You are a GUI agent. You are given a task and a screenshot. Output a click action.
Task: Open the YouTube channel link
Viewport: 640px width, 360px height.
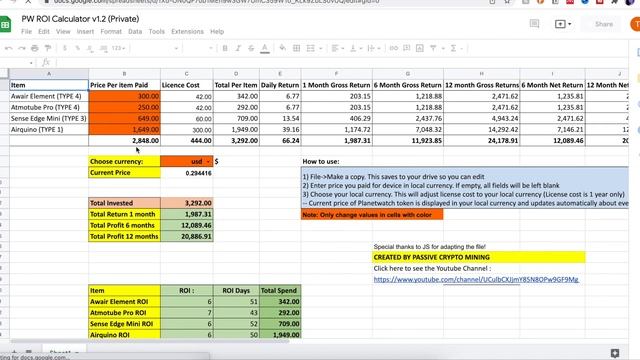[x=476, y=280]
